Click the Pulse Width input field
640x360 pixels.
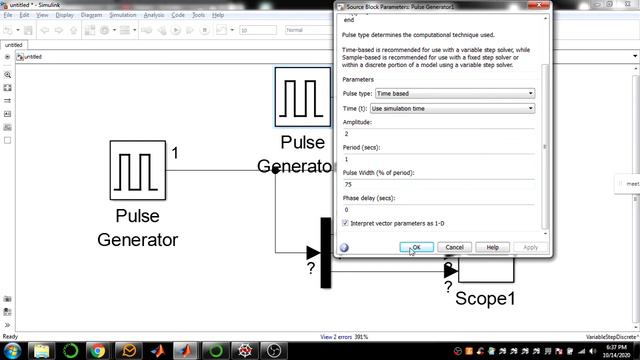438,184
